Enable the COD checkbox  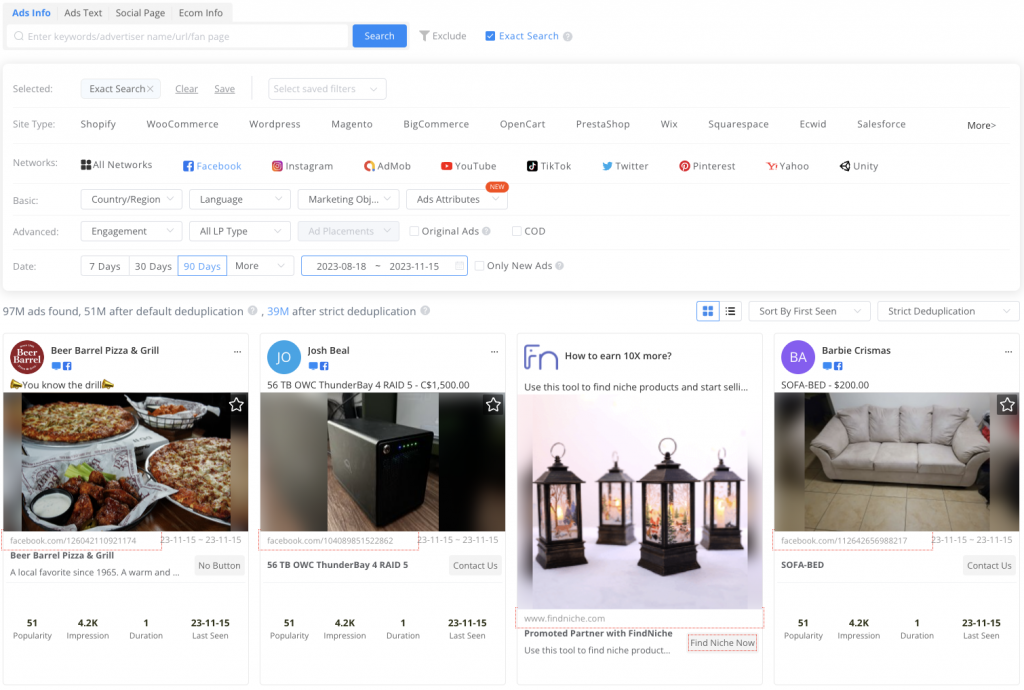pyautogui.click(x=517, y=231)
